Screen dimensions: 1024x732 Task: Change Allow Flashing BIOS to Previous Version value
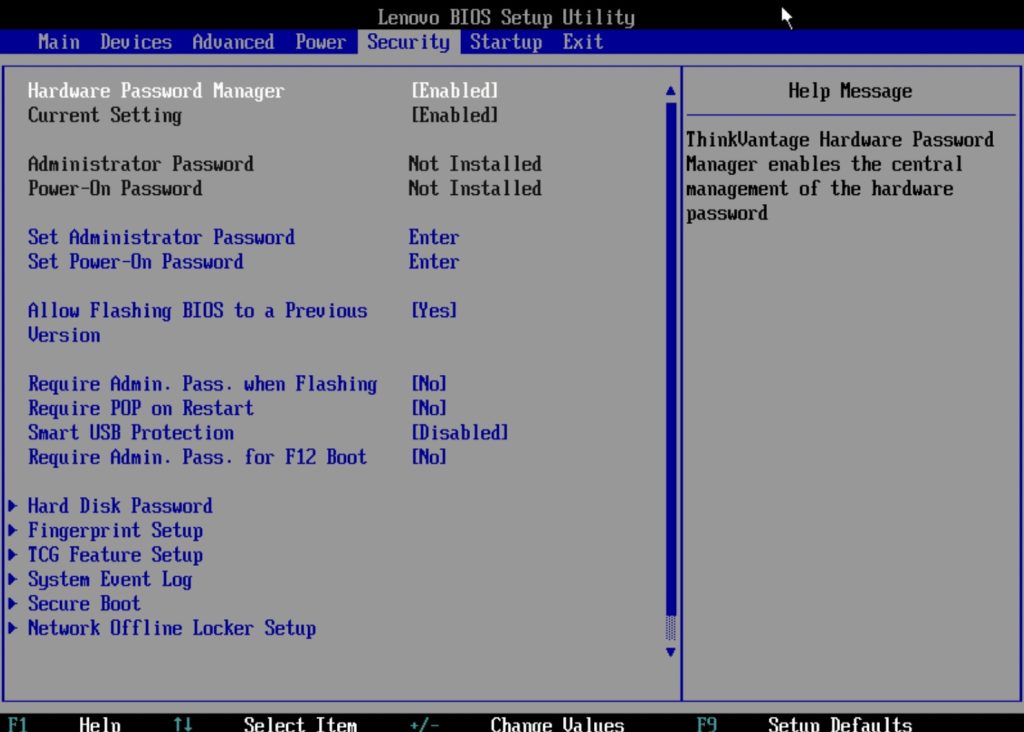click(434, 310)
